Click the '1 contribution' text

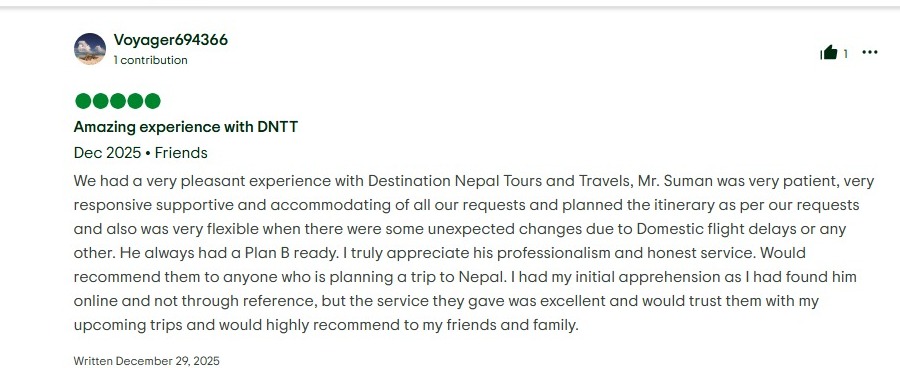point(150,60)
